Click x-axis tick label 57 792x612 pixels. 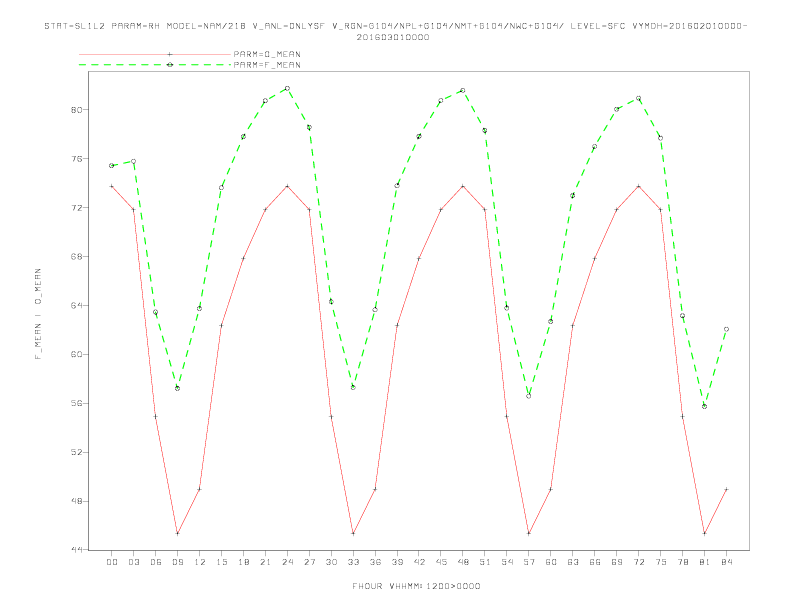click(x=529, y=562)
